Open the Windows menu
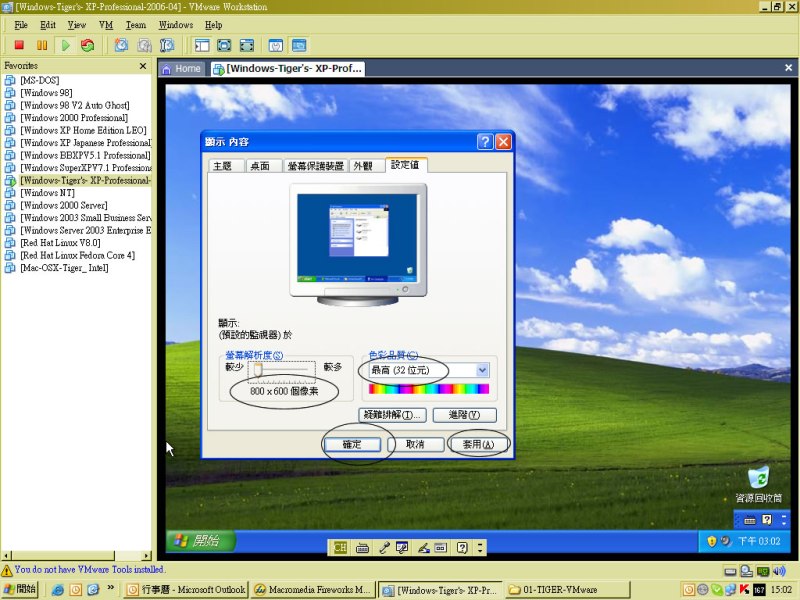The width and height of the screenshot is (800, 600). point(176,25)
